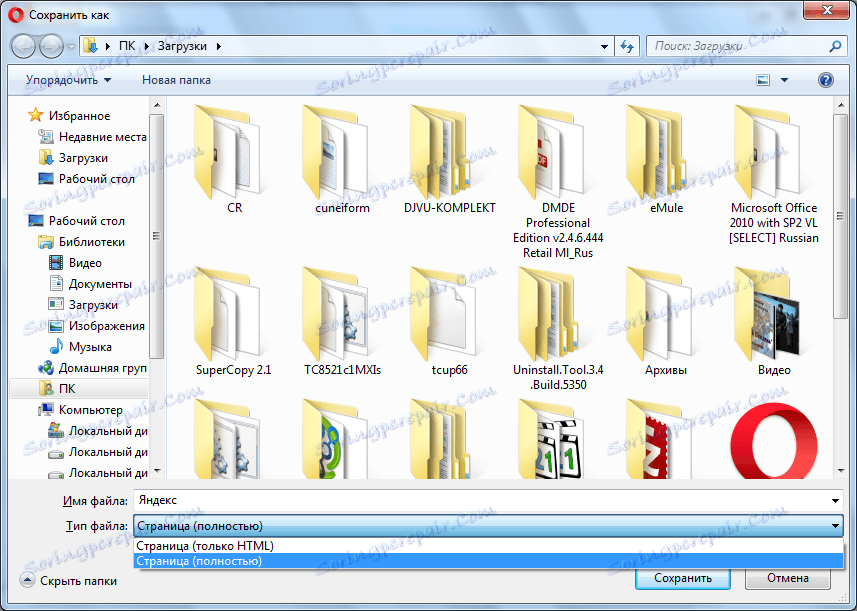Screen dimensions: 857x611
Task: Open the TC8521c1MXIs folder
Action: click(x=342, y=321)
